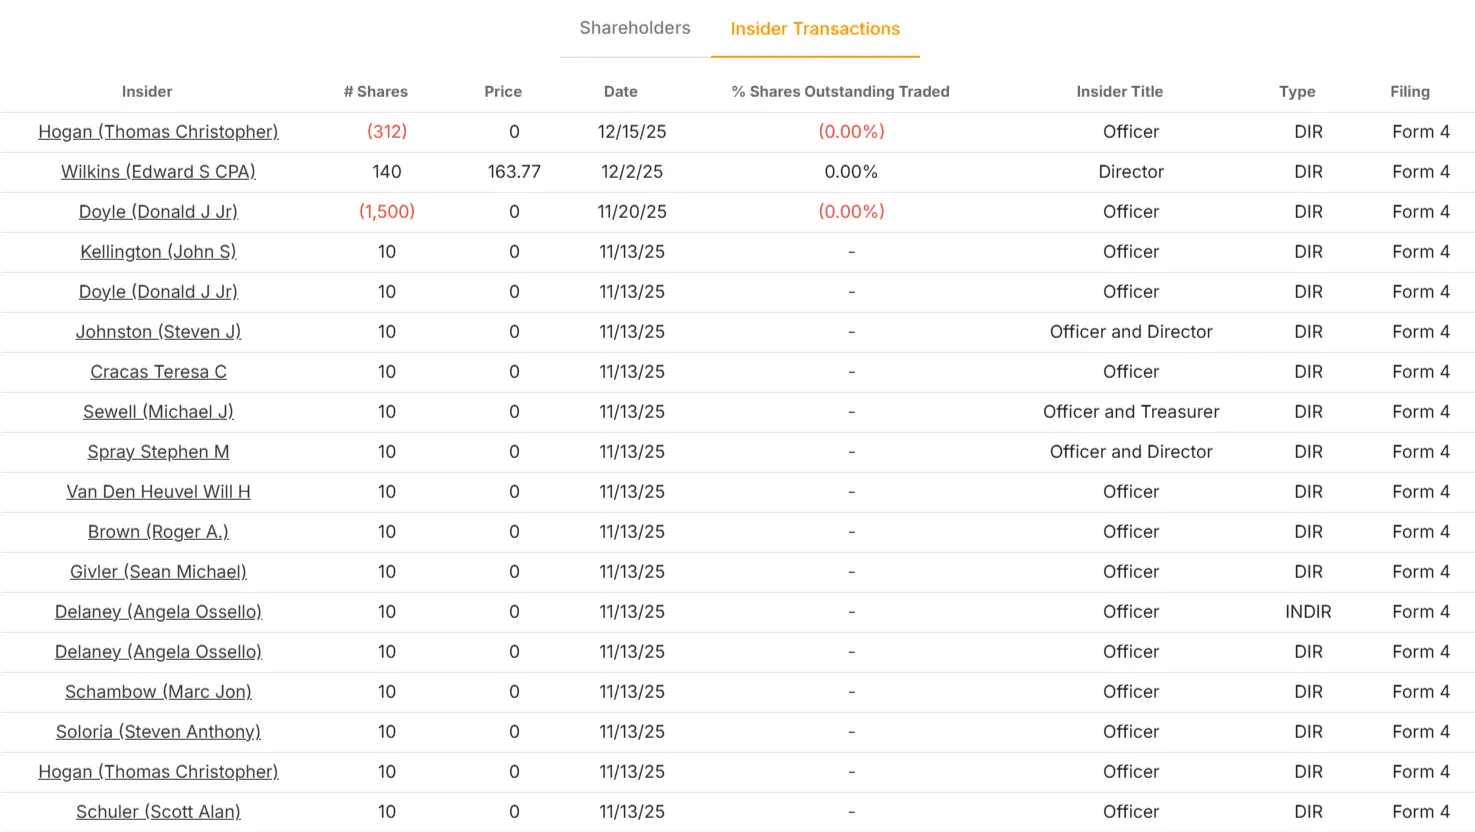Open Brown (Roger A.) insider link
Screen dimensions: 1475x832
[x=158, y=532]
